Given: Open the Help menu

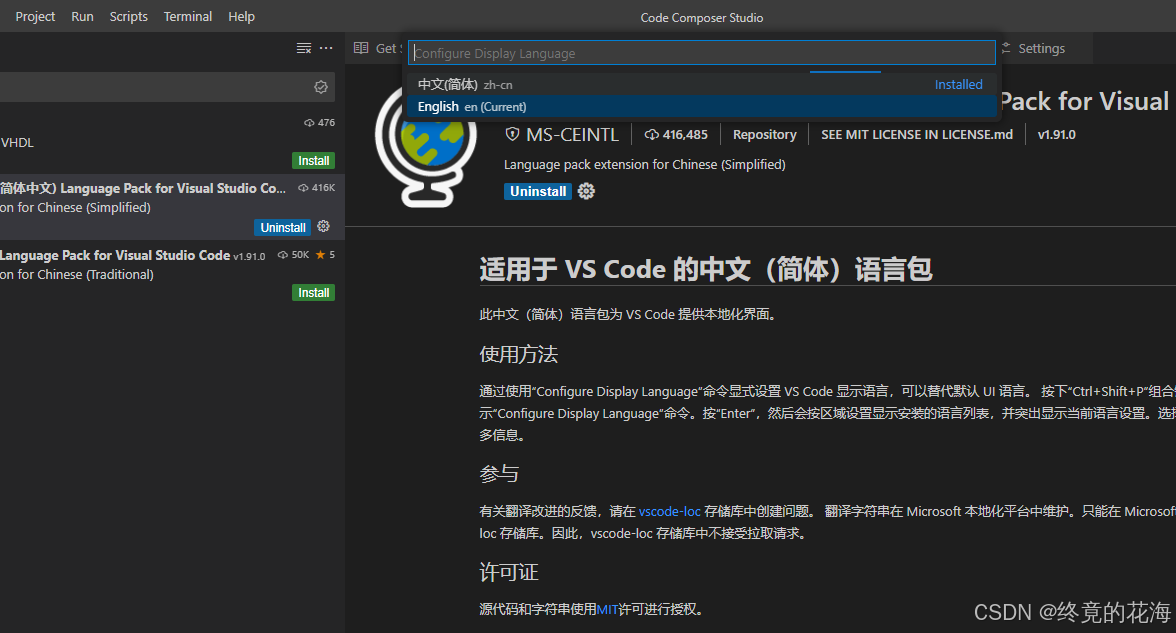Looking at the screenshot, I should pos(242,16).
